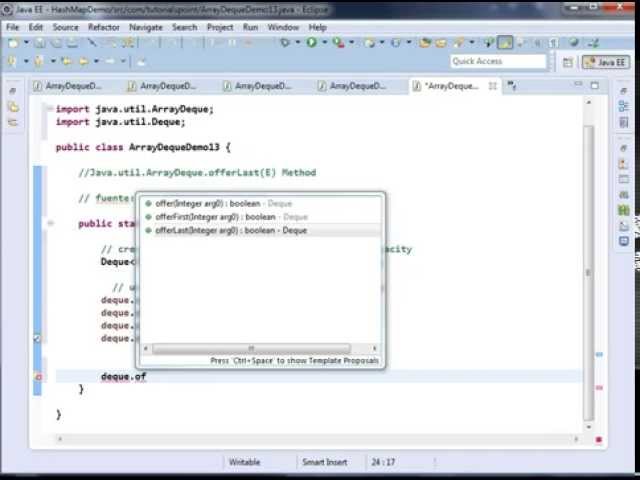Toggle Block Selection Mode button
This screenshot has width=640, height=480.
coord(538,42)
